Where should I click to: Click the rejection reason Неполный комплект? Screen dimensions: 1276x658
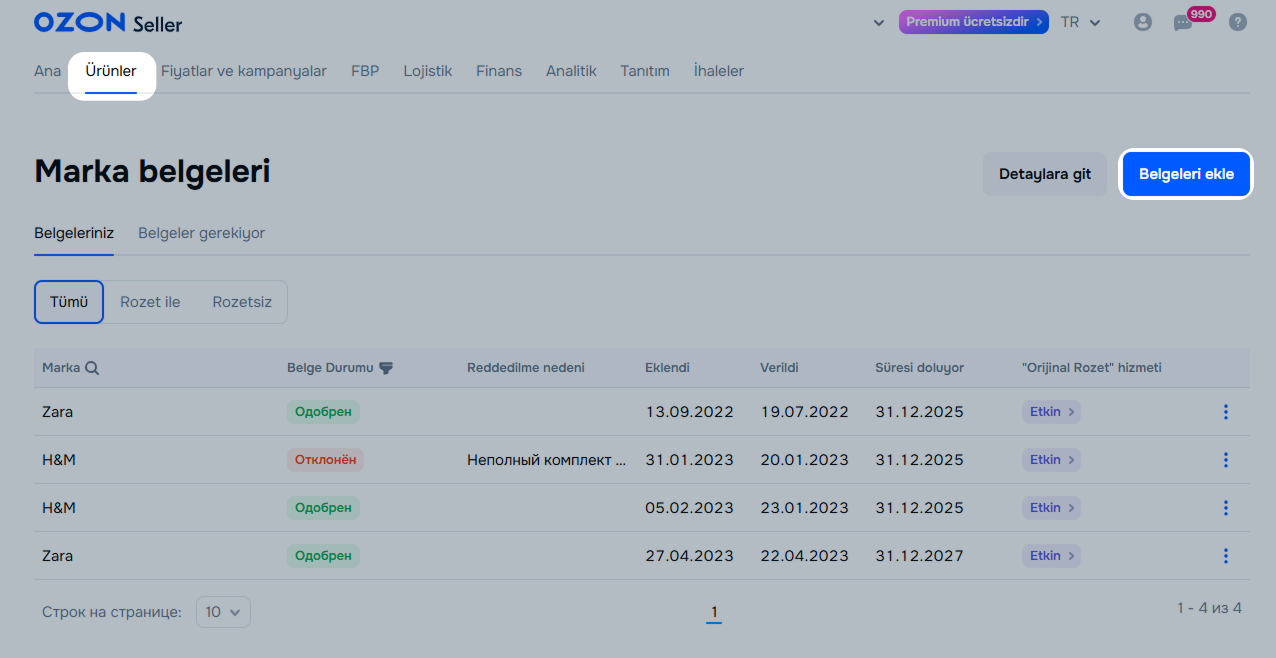tap(547, 460)
